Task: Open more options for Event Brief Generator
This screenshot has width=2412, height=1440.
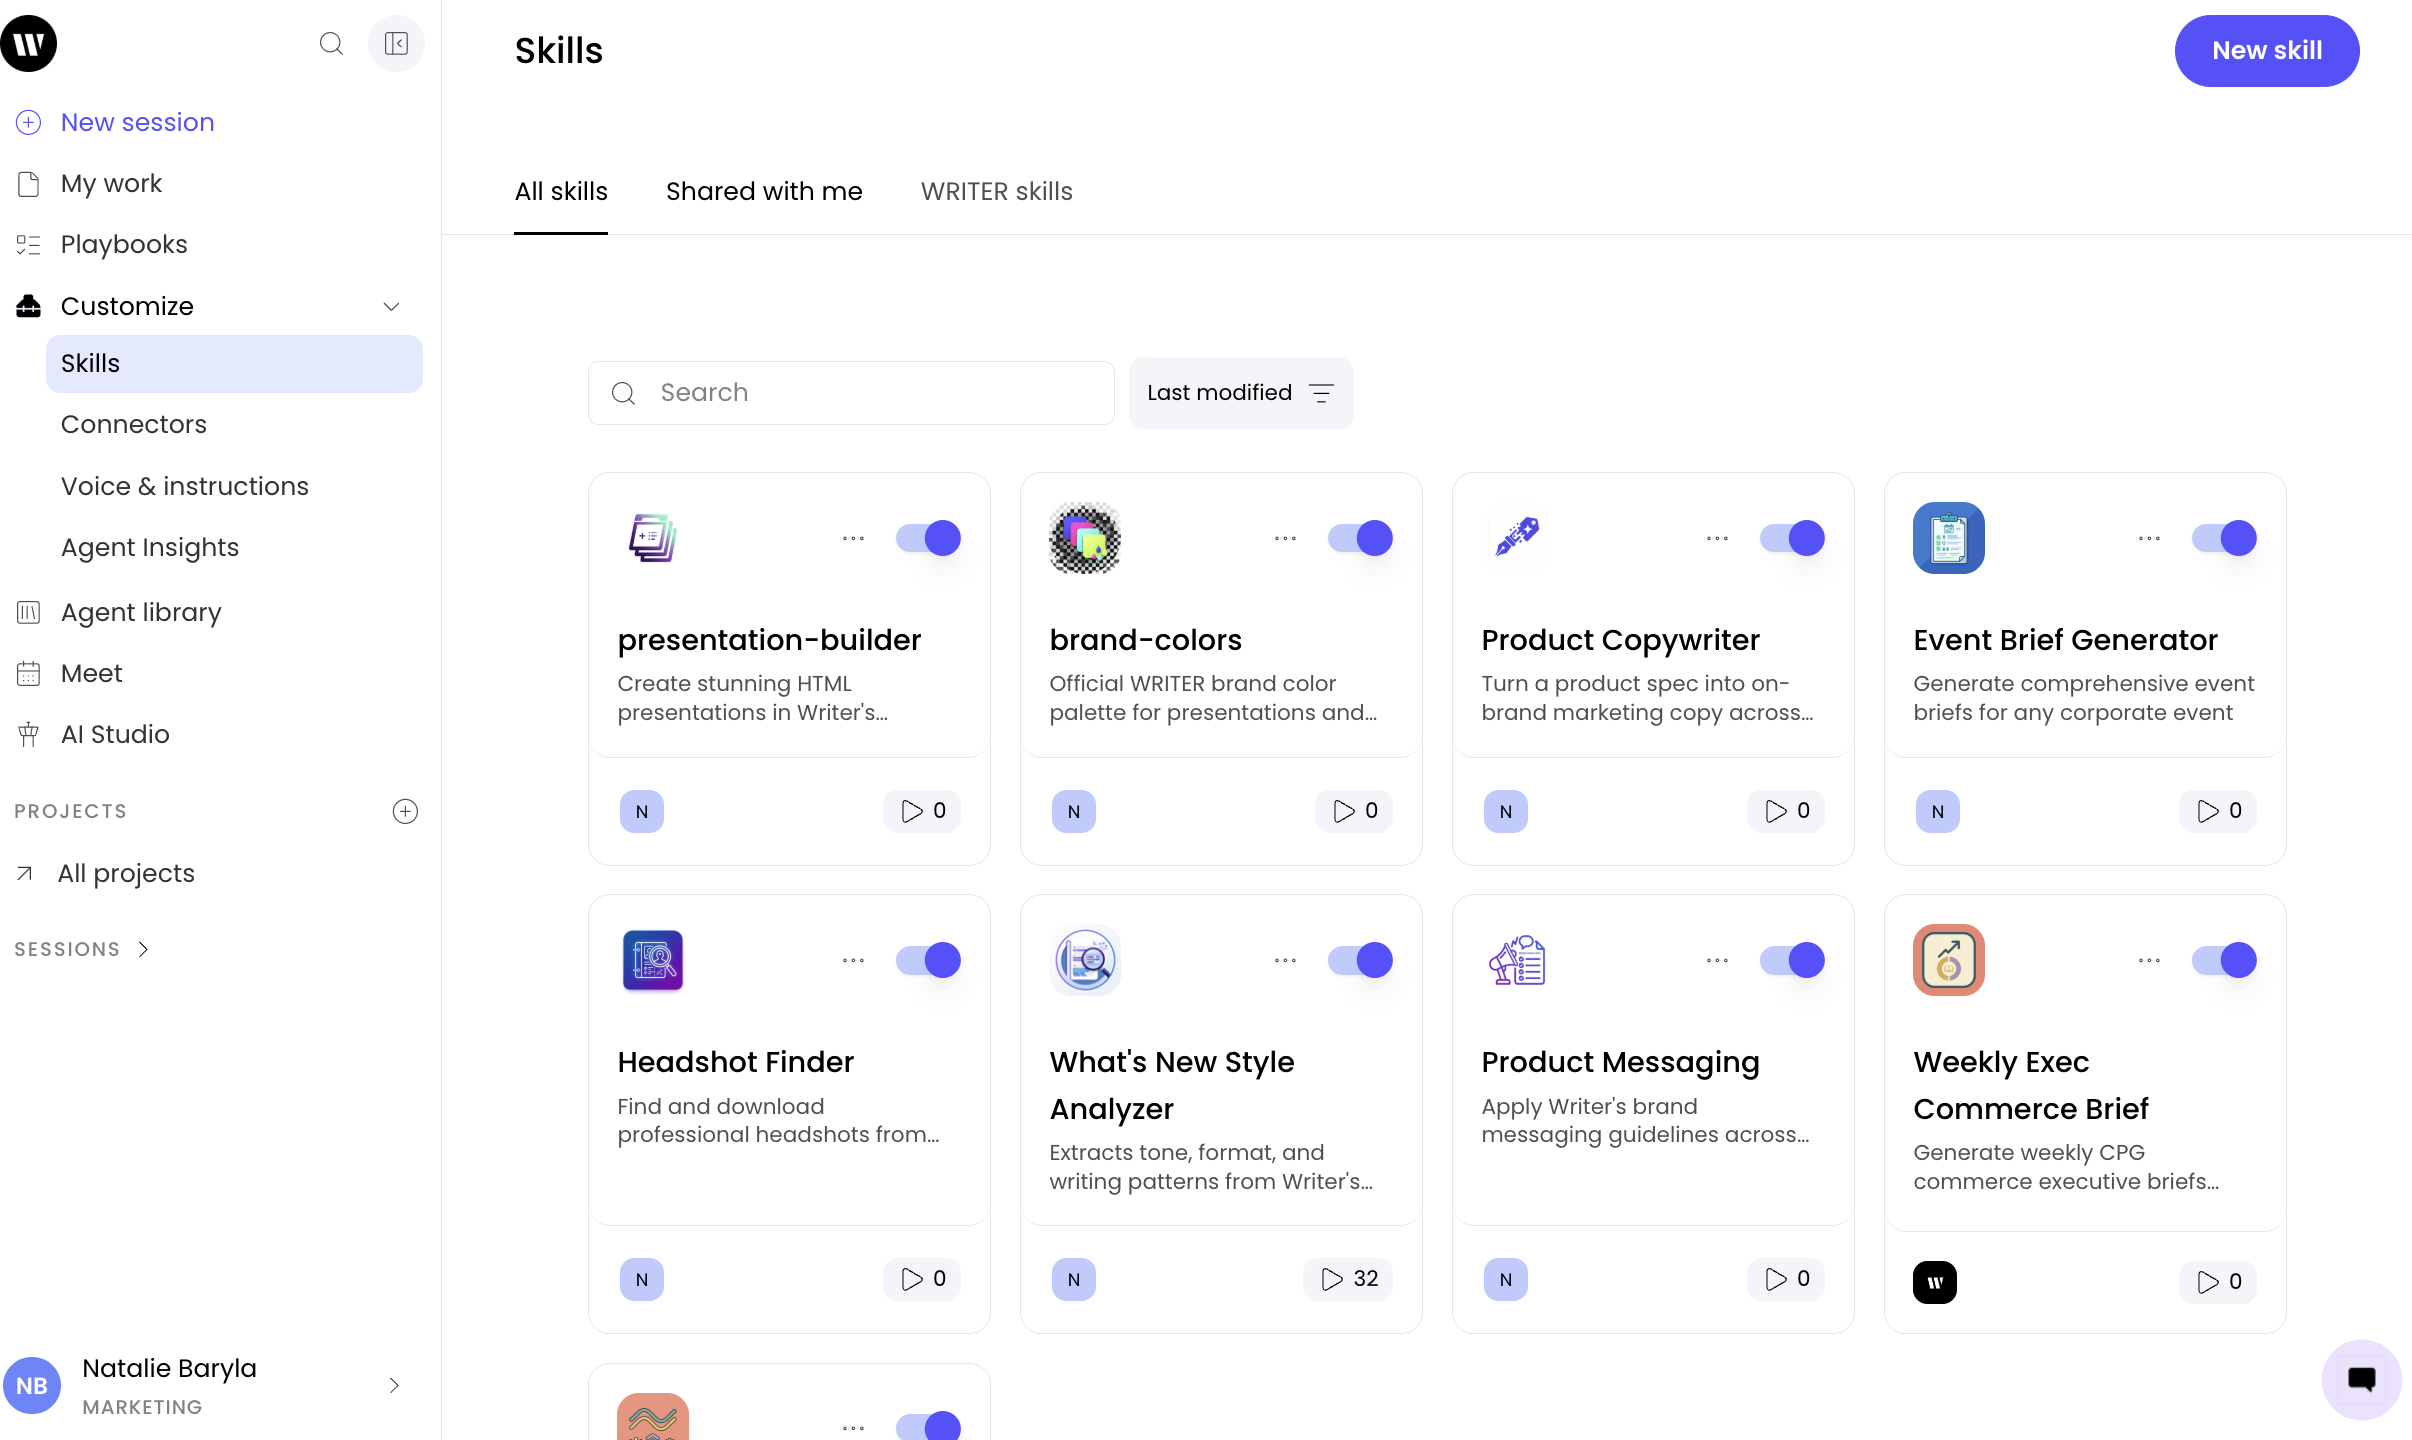Action: [x=2149, y=538]
